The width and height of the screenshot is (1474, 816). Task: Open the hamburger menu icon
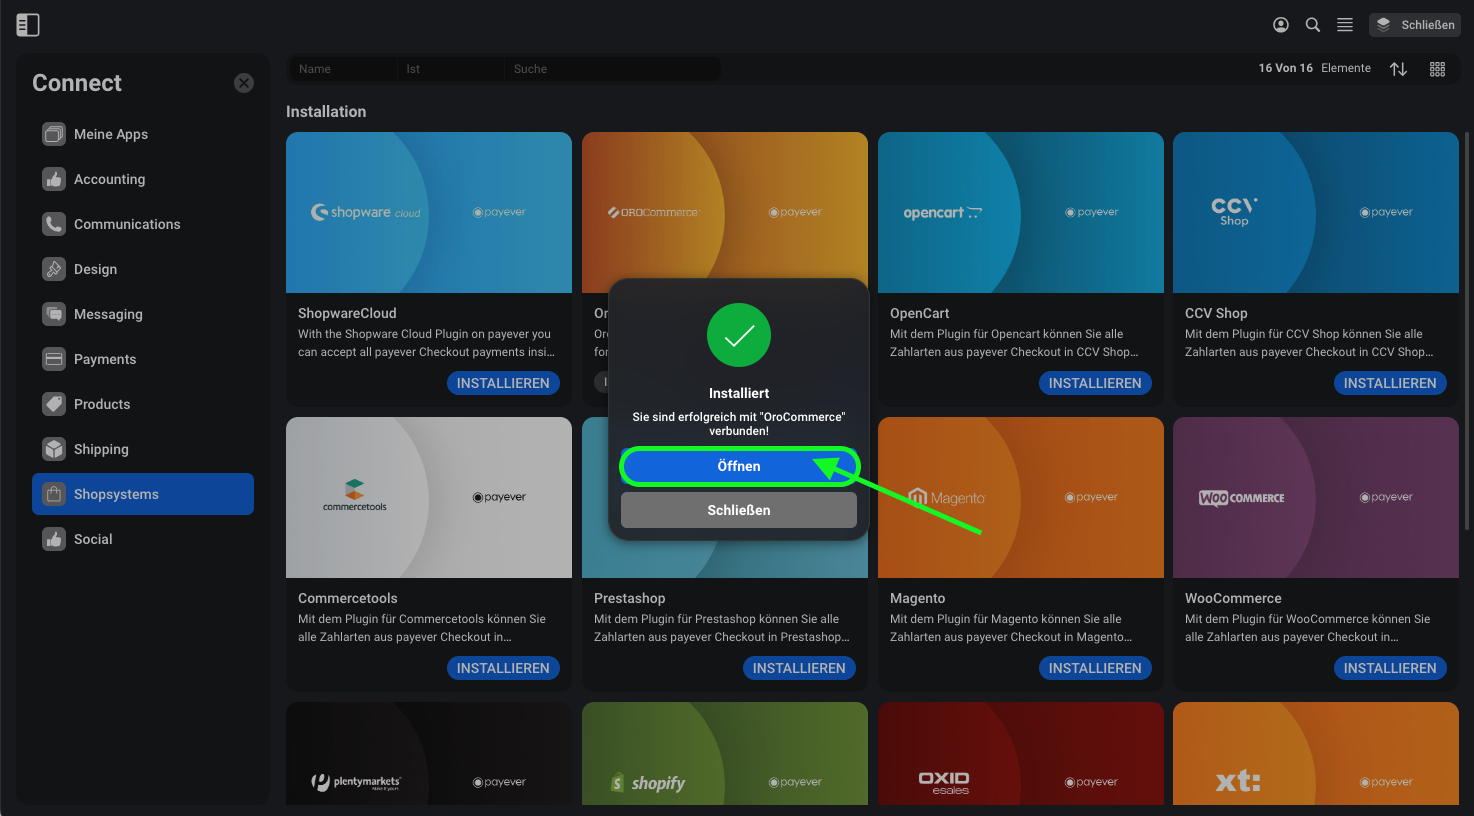(x=1345, y=25)
